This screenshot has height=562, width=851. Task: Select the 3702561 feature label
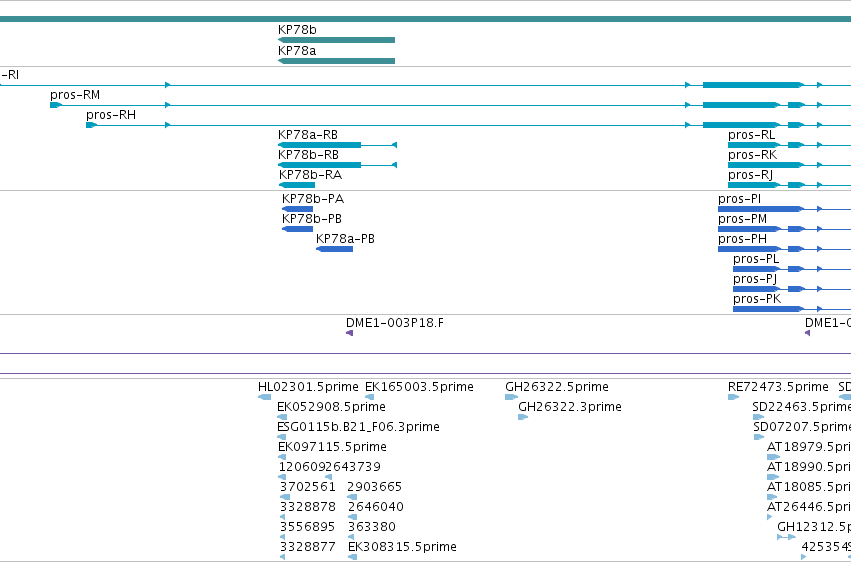pyautogui.click(x=308, y=487)
